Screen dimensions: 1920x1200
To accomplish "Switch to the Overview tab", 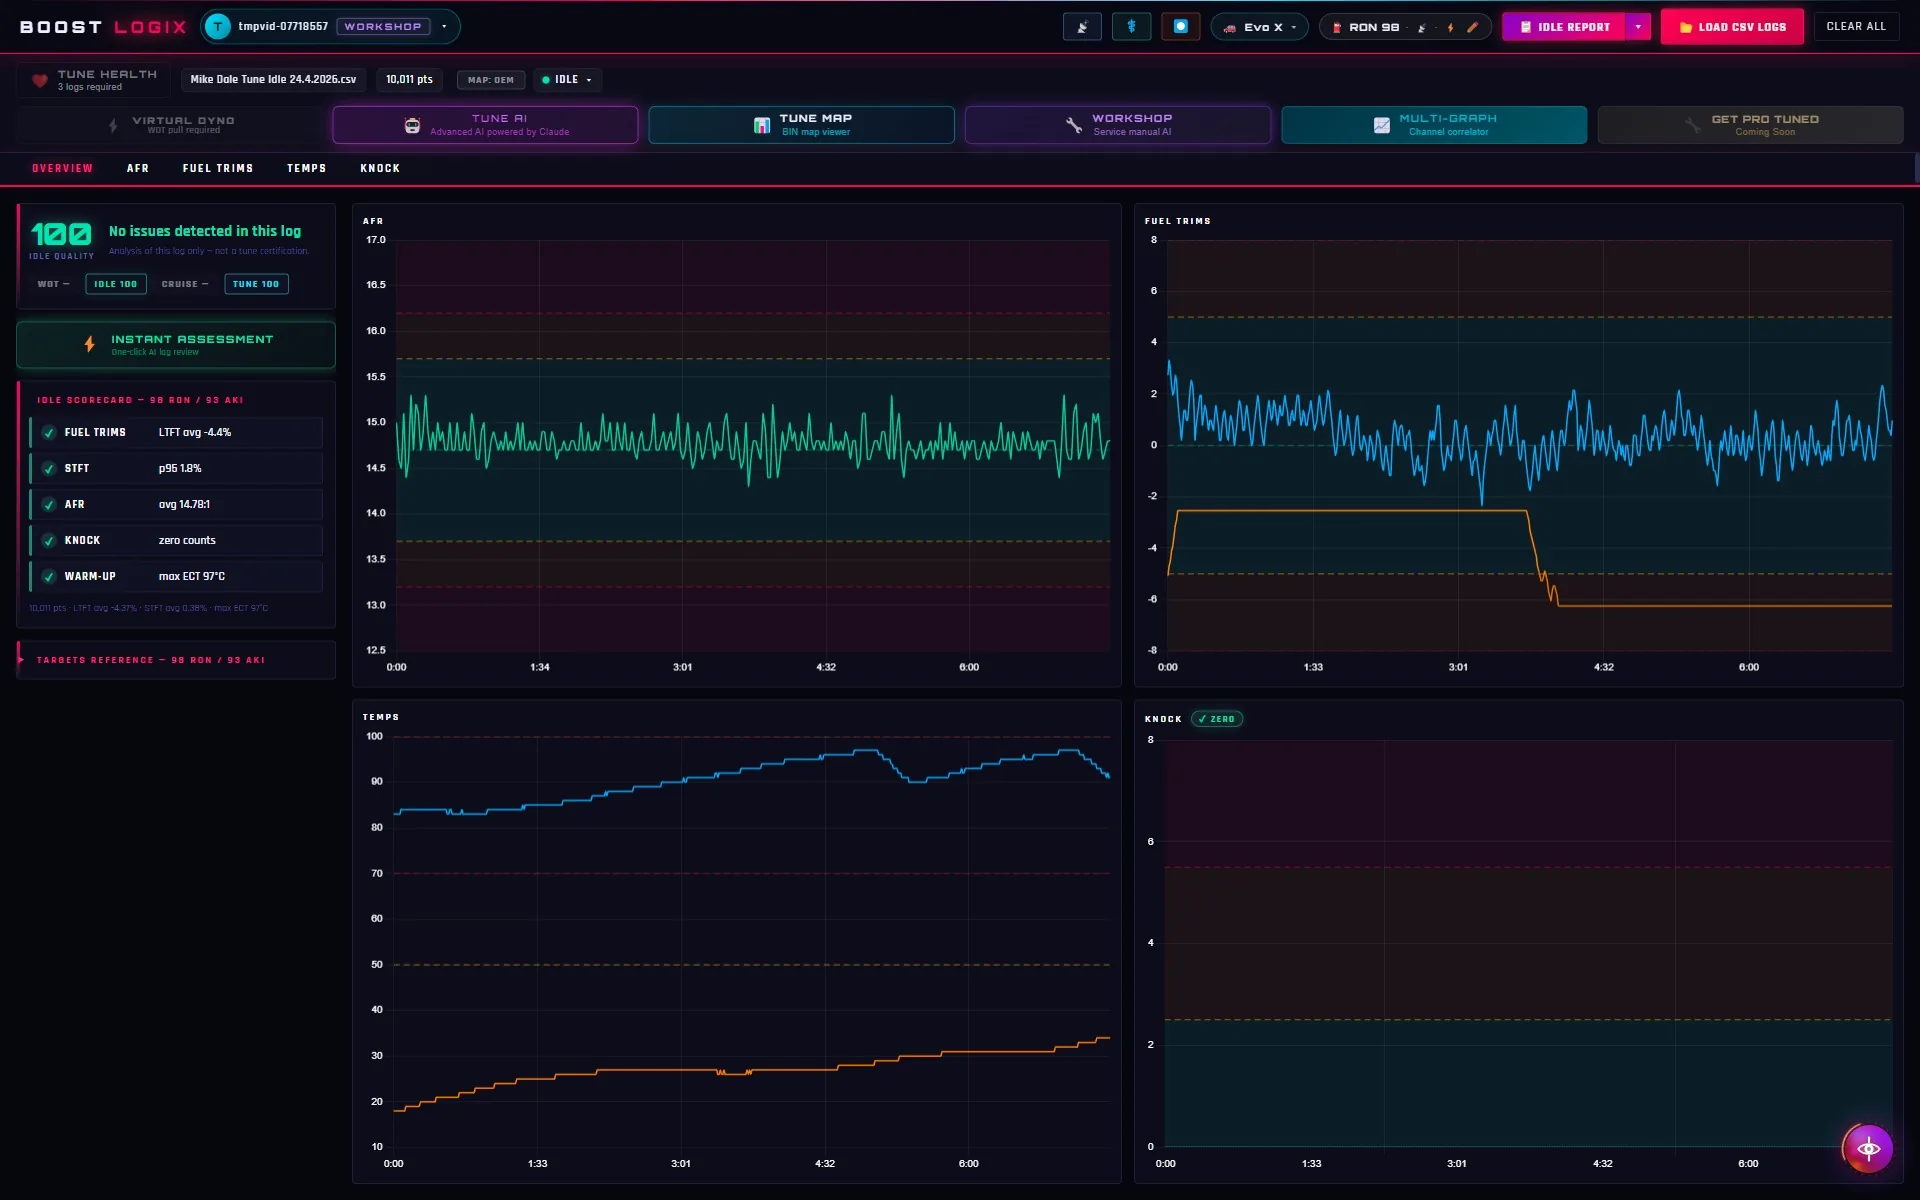I will click(62, 168).
